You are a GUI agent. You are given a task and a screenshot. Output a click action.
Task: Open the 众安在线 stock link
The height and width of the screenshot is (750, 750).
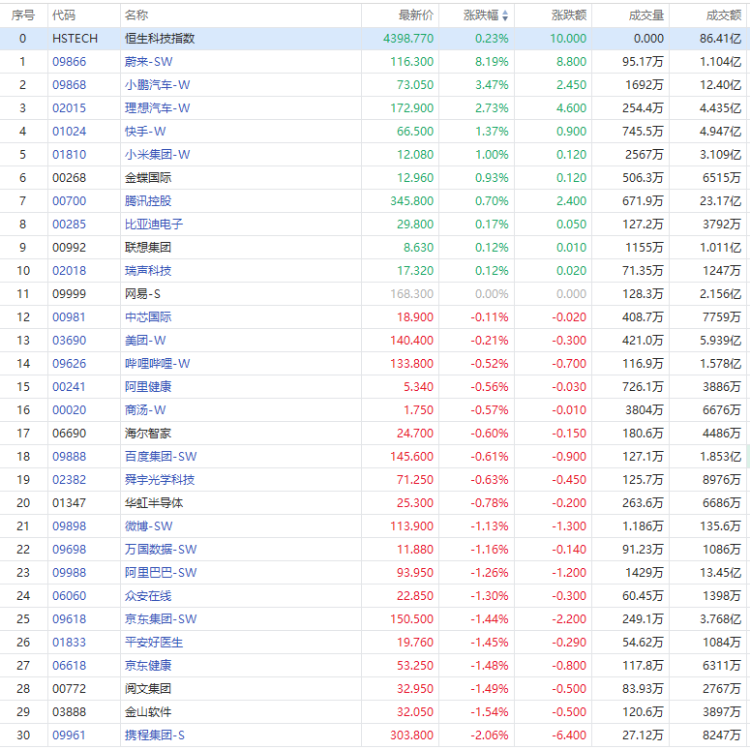click(148, 596)
